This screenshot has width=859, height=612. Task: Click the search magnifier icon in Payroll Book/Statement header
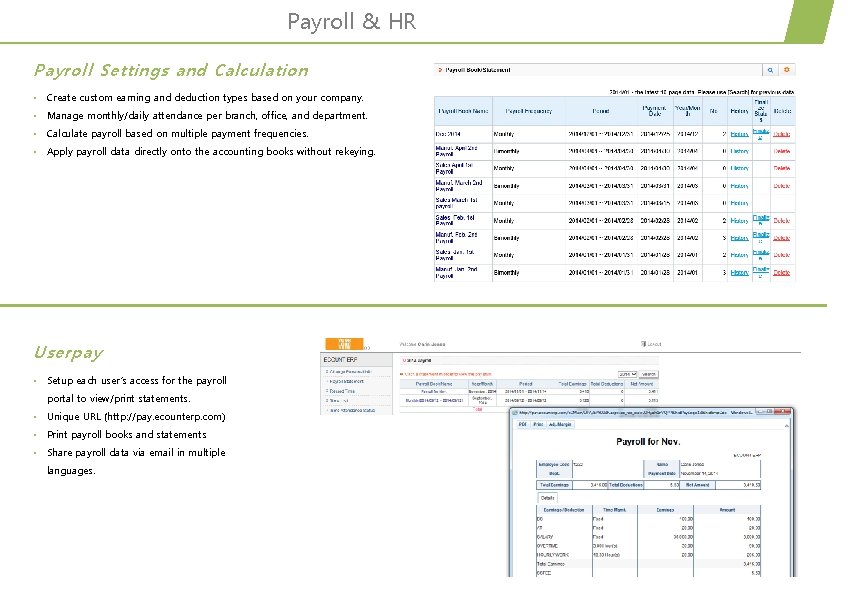coord(770,70)
